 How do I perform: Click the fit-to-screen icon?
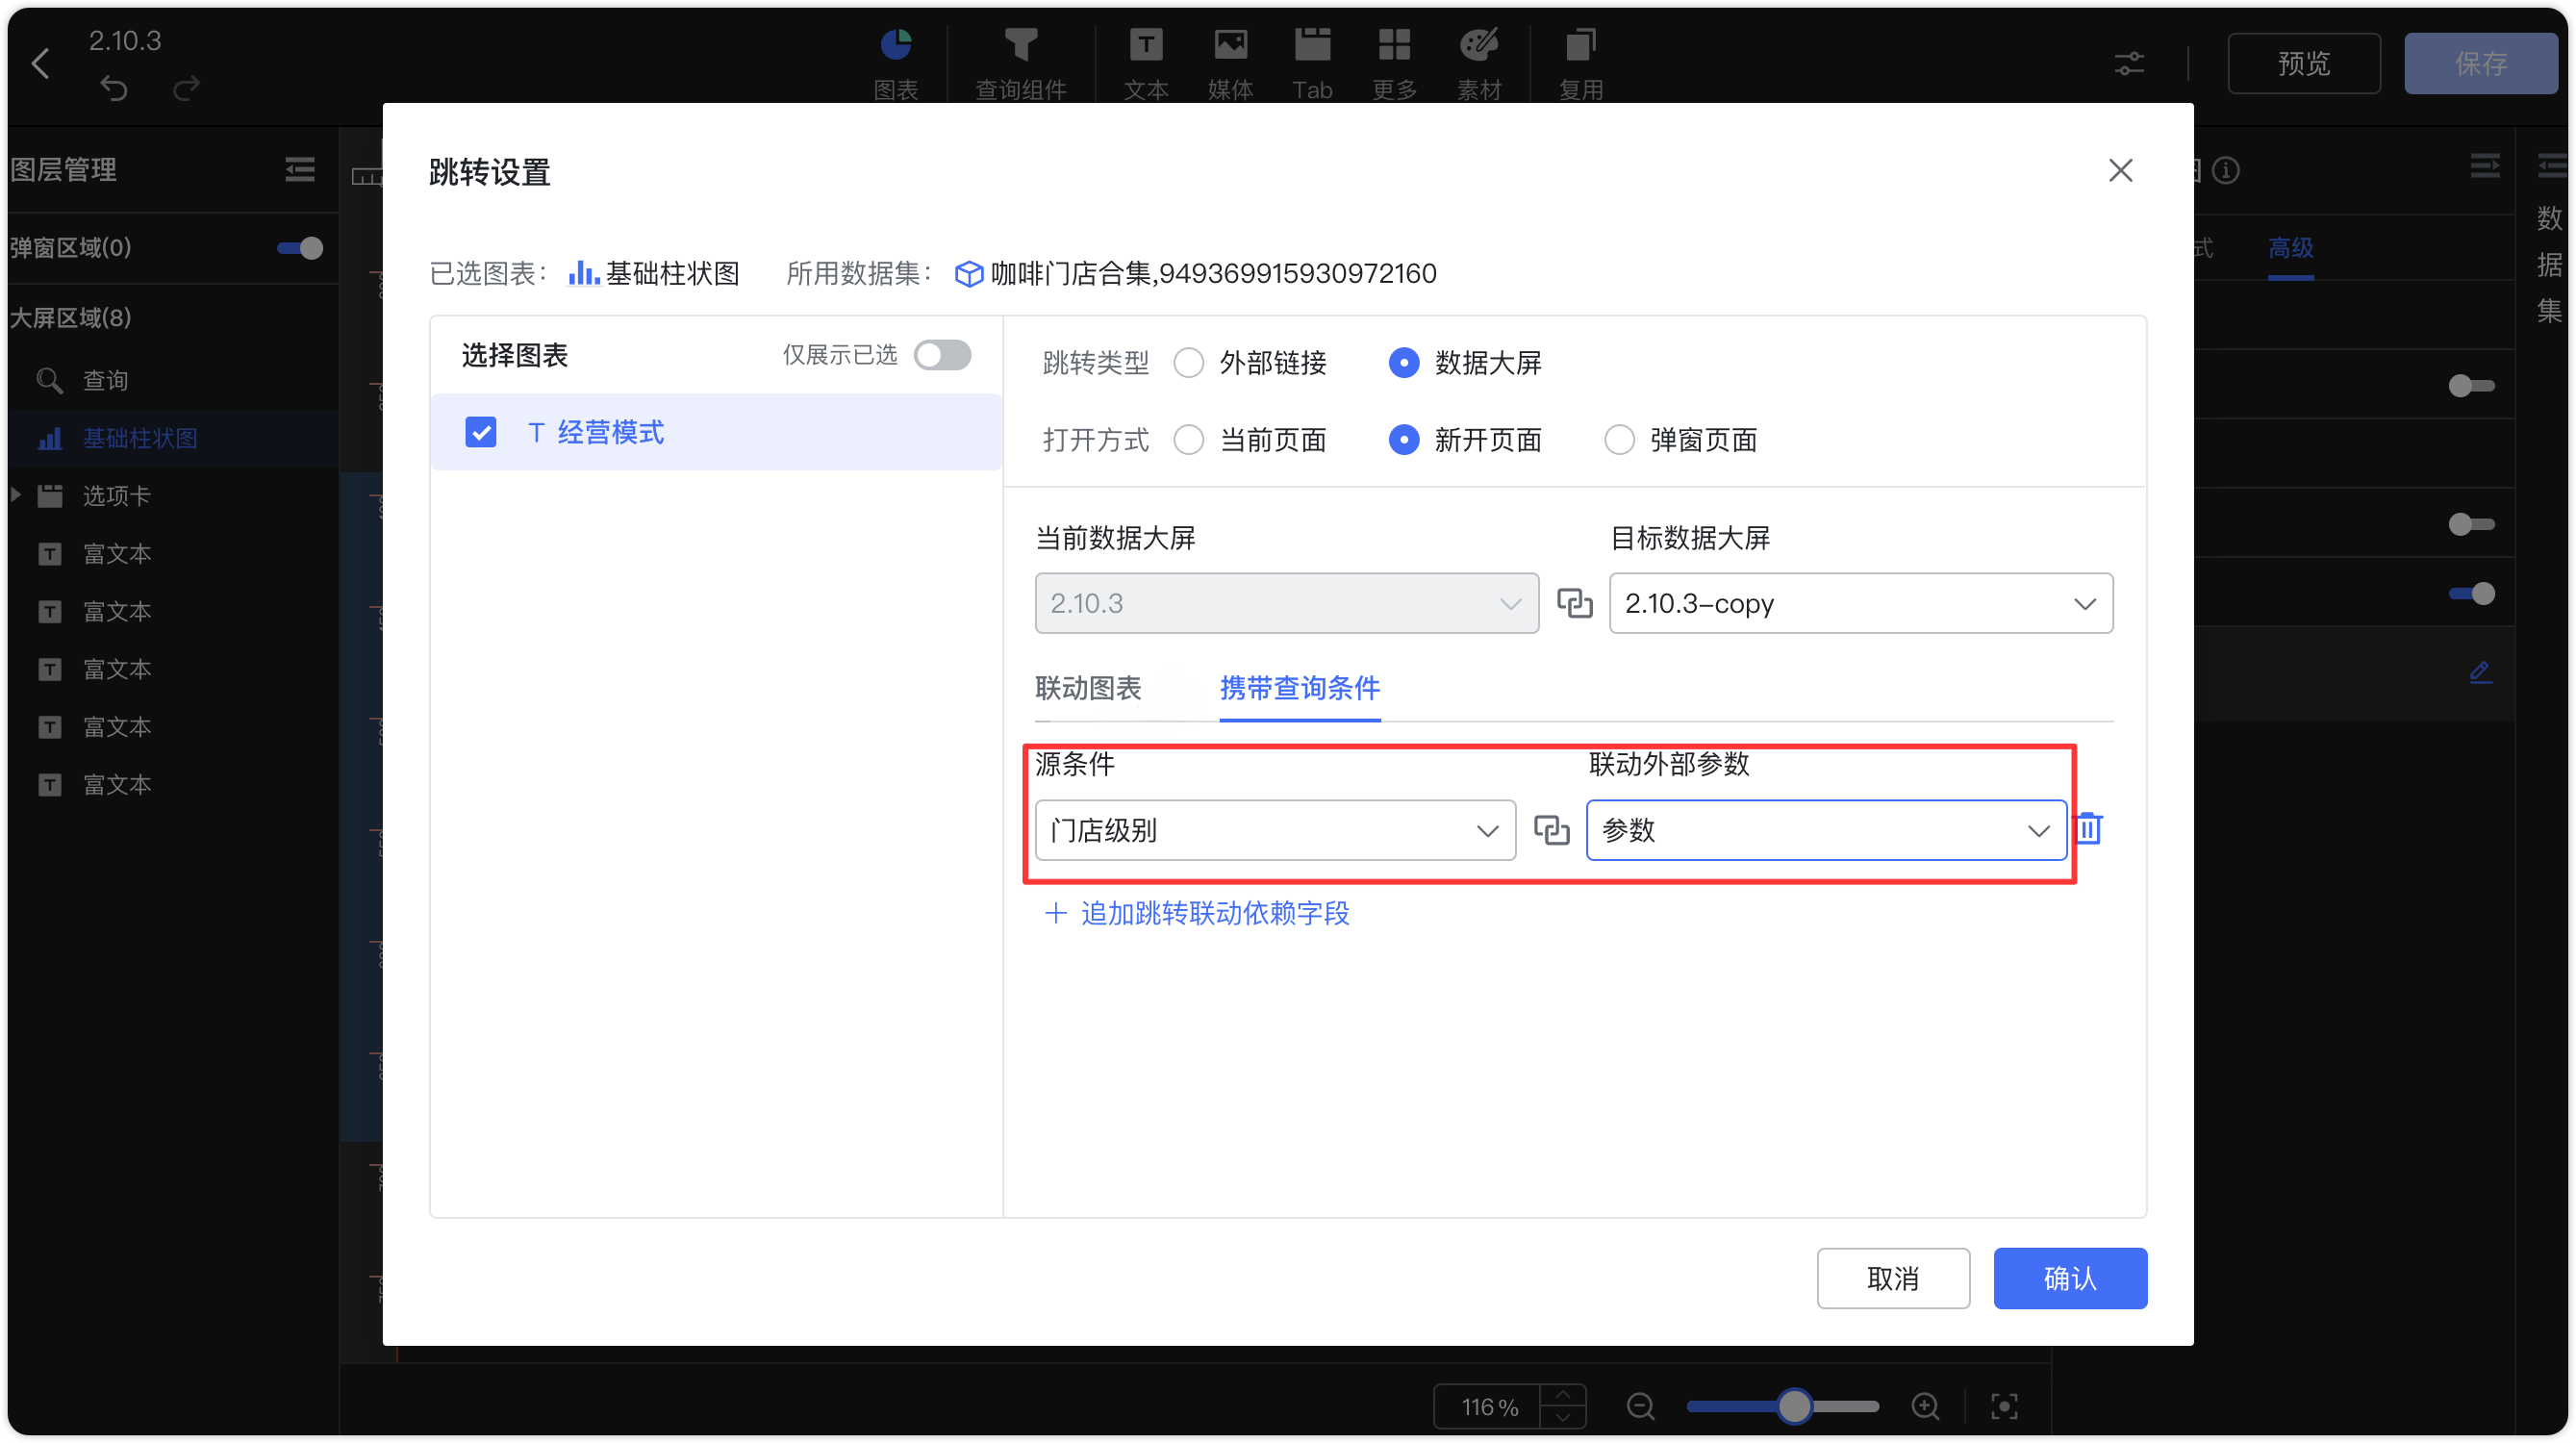(2004, 1406)
